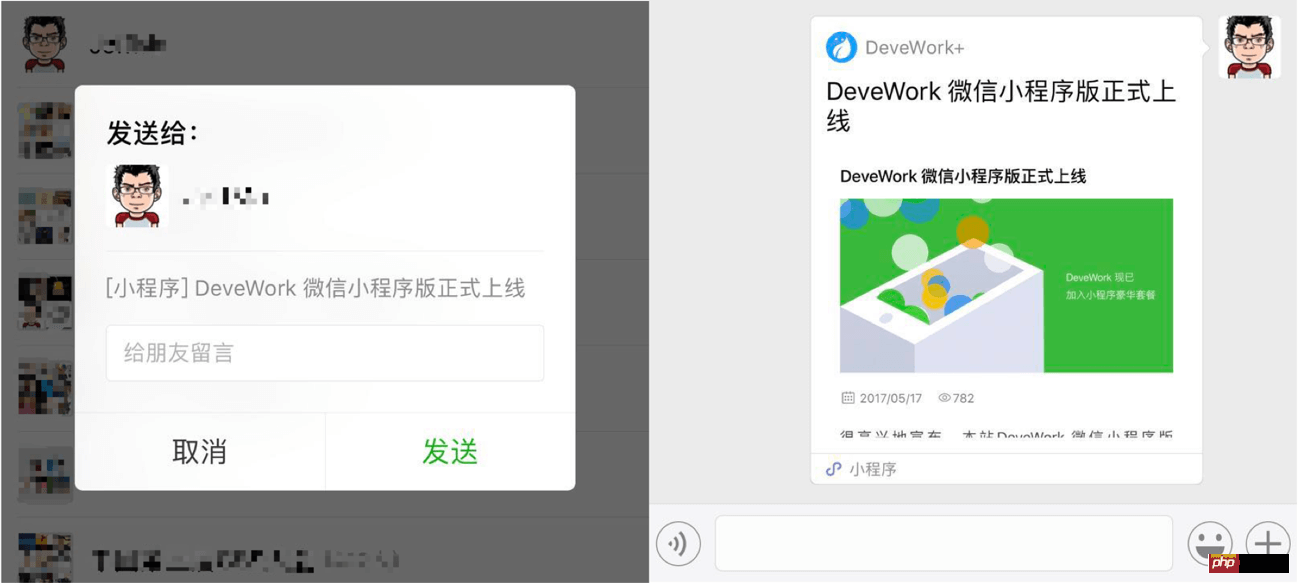Tap the [小程序] share description text

pyautogui.click(x=315, y=289)
